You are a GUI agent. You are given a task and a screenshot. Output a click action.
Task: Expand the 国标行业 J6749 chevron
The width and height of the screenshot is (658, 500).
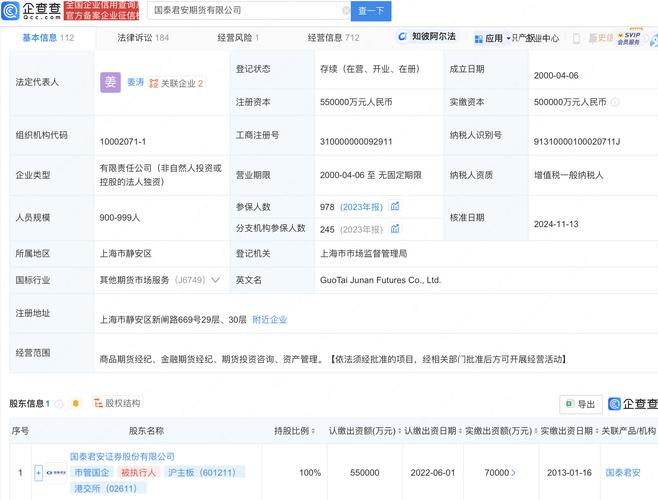coord(215,280)
